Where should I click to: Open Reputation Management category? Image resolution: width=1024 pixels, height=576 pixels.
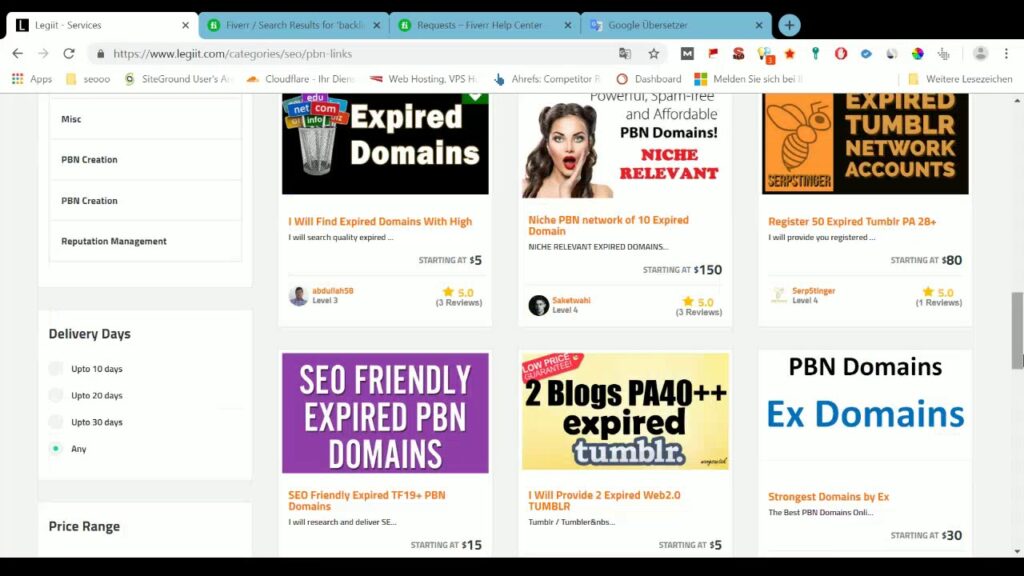click(145, 241)
